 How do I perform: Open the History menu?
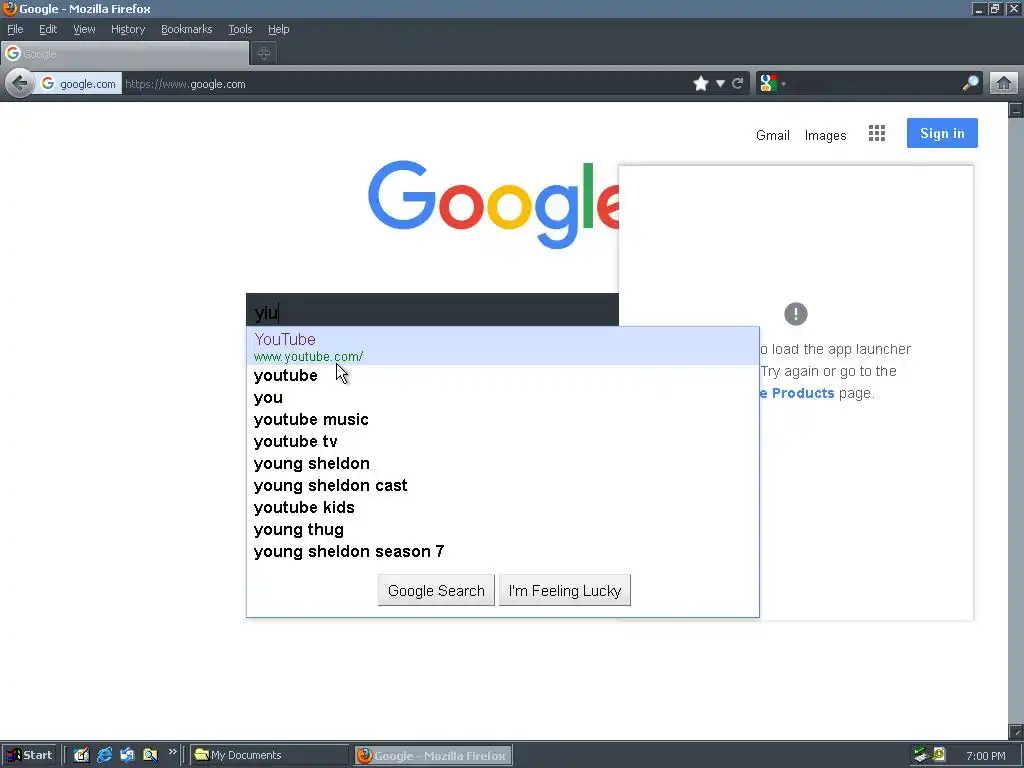(x=127, y=29)
